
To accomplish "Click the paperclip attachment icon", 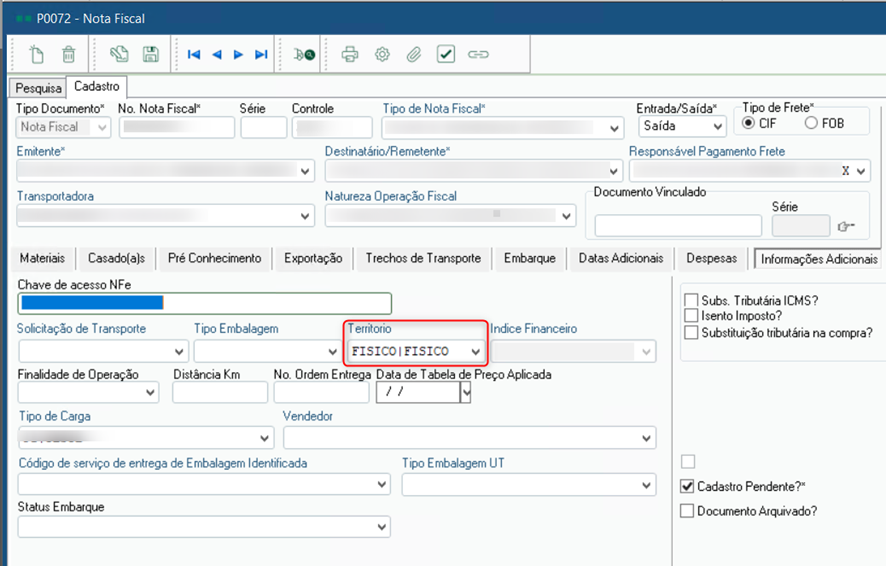I will (x=414, y=54).
